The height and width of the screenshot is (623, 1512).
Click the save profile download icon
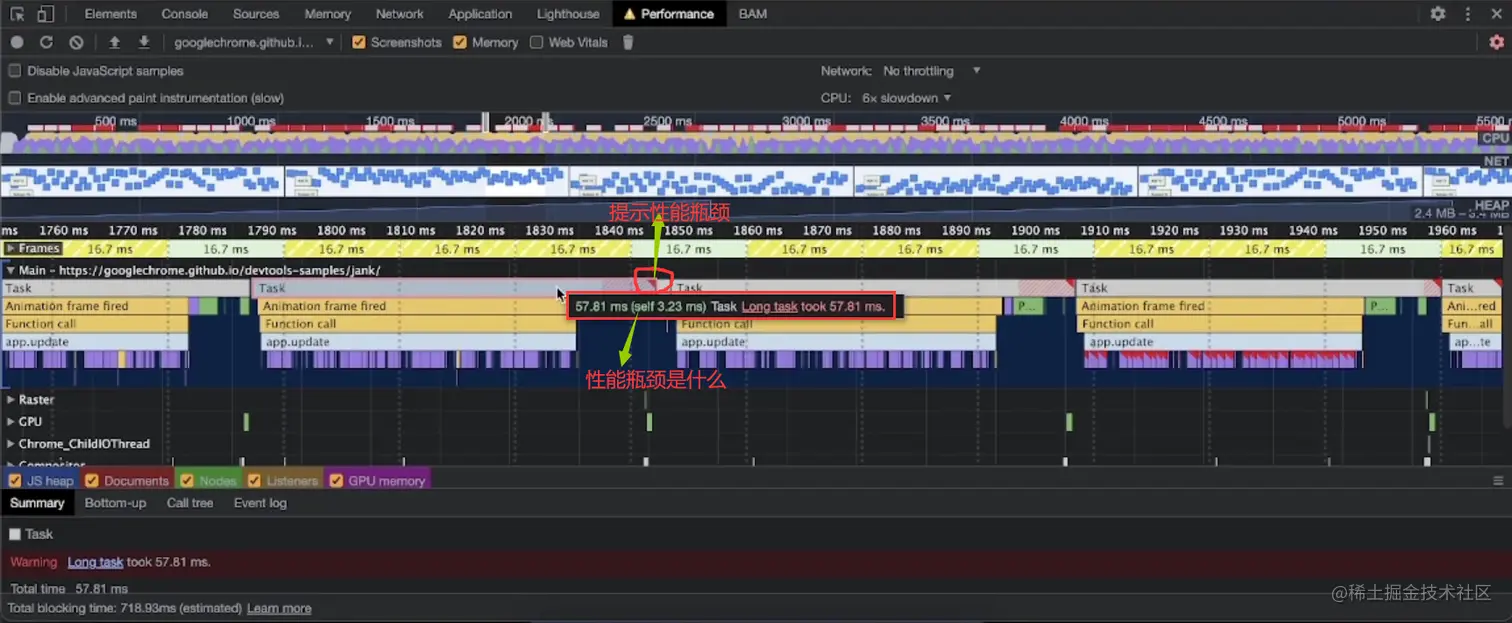pyautogui.click(x=144, y=42)
